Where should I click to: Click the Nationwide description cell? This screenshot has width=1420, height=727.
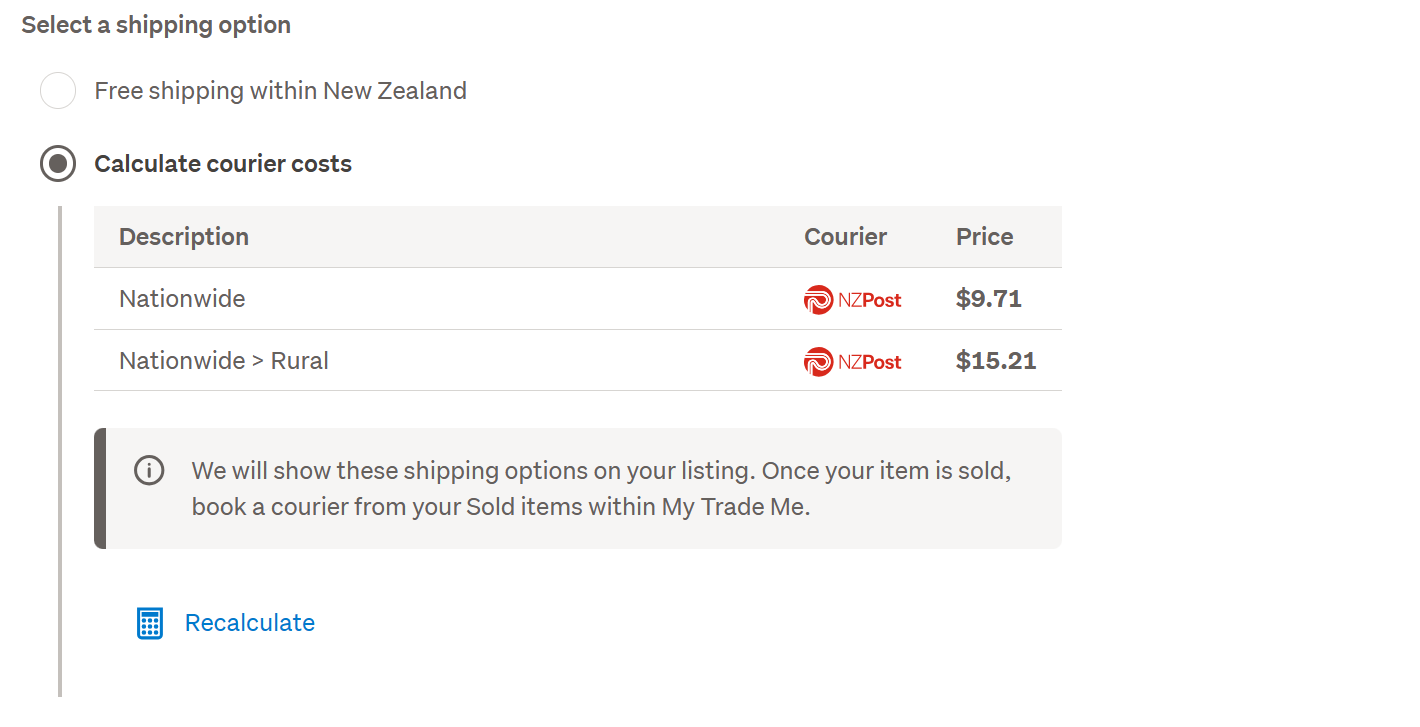click(182, 299)
